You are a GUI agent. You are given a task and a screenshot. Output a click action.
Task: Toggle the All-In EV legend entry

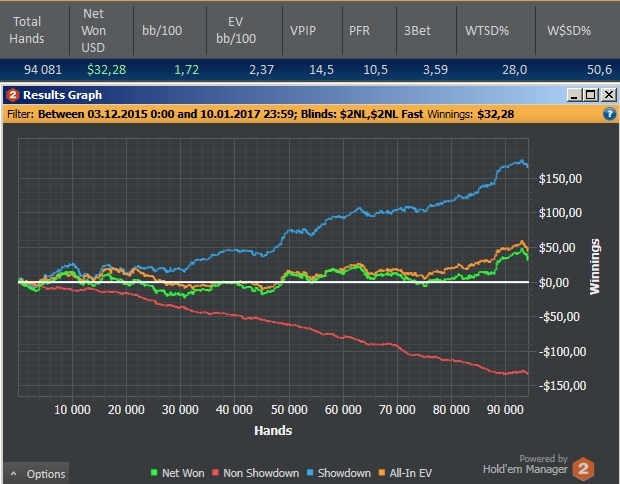pyautogui.click(x=405, y=473)
